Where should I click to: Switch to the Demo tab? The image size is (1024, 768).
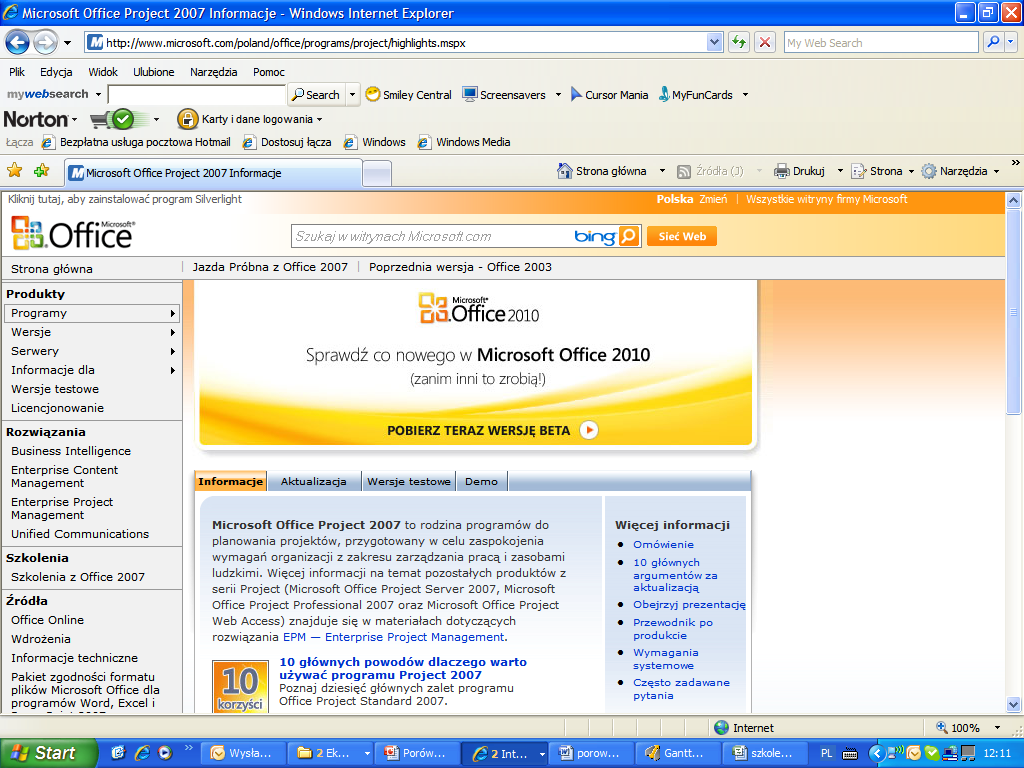481,481
